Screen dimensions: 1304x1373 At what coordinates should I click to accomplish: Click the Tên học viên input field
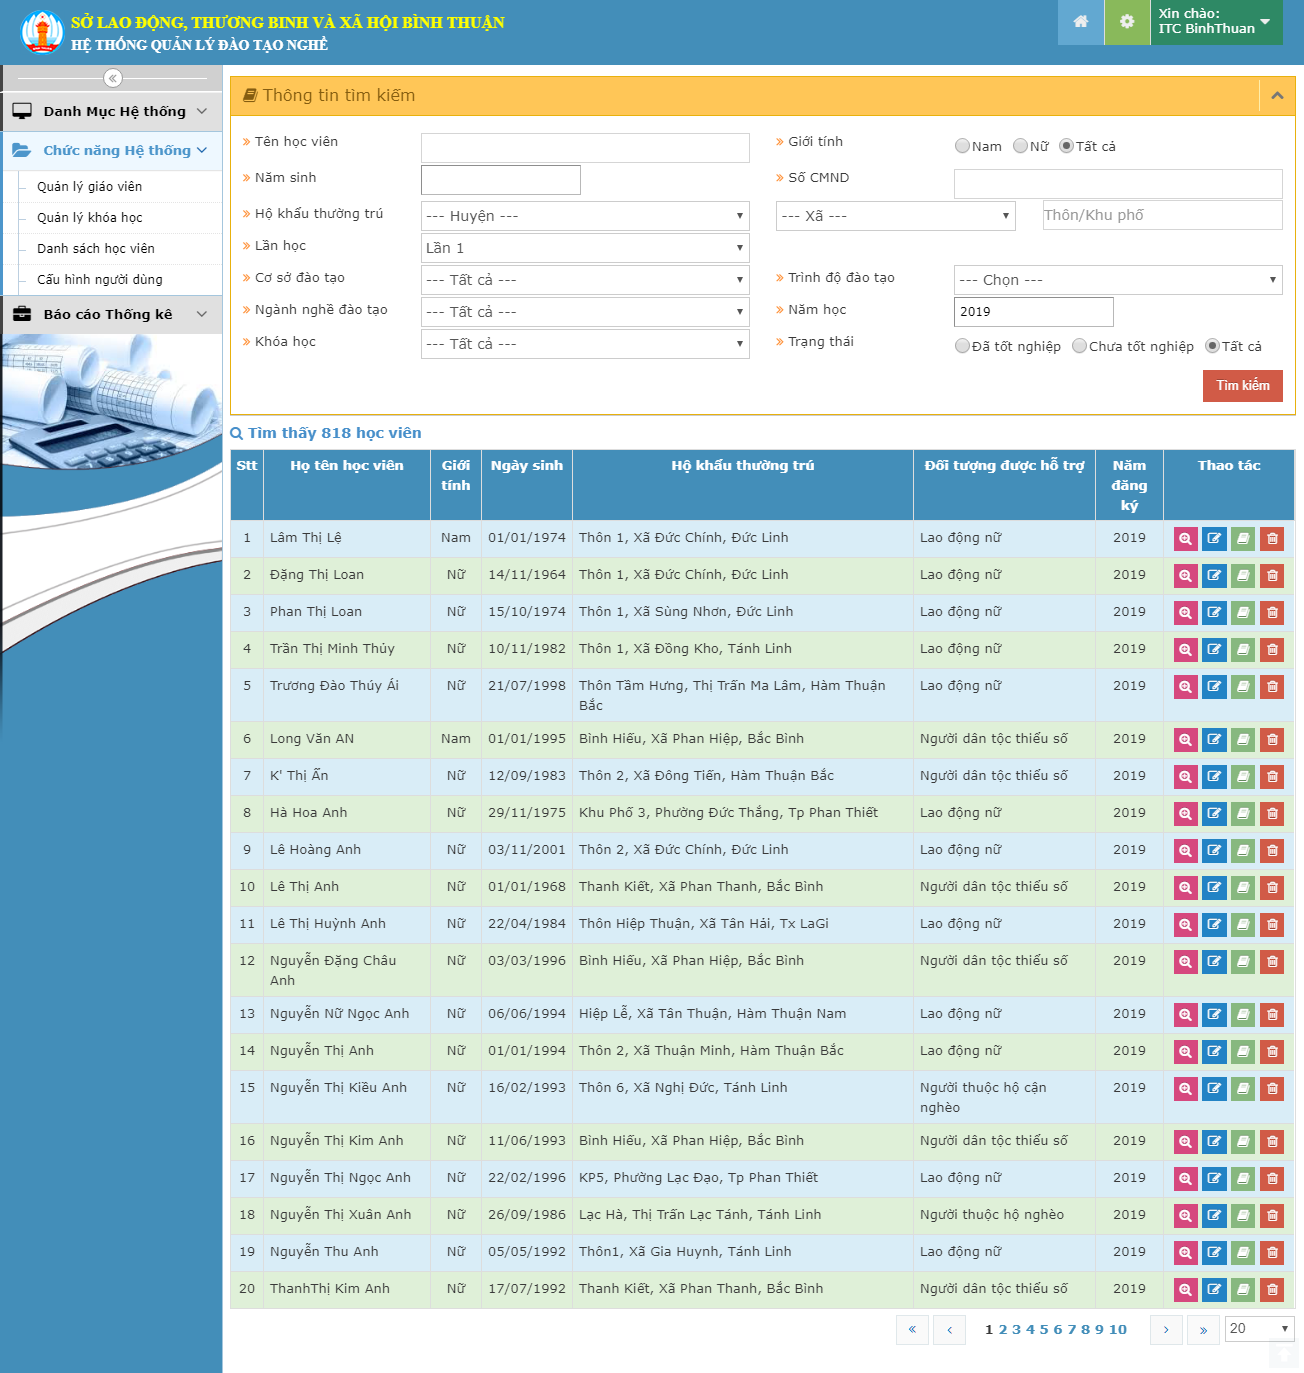pos(585,148)
